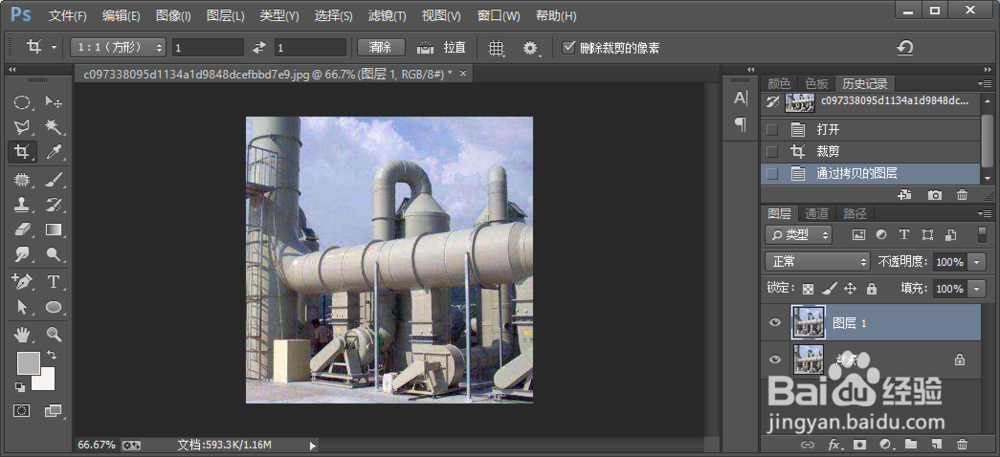Open the Crop tool preset picker arrow
The width and height of the screenshot is (1000, 457).
54,48
